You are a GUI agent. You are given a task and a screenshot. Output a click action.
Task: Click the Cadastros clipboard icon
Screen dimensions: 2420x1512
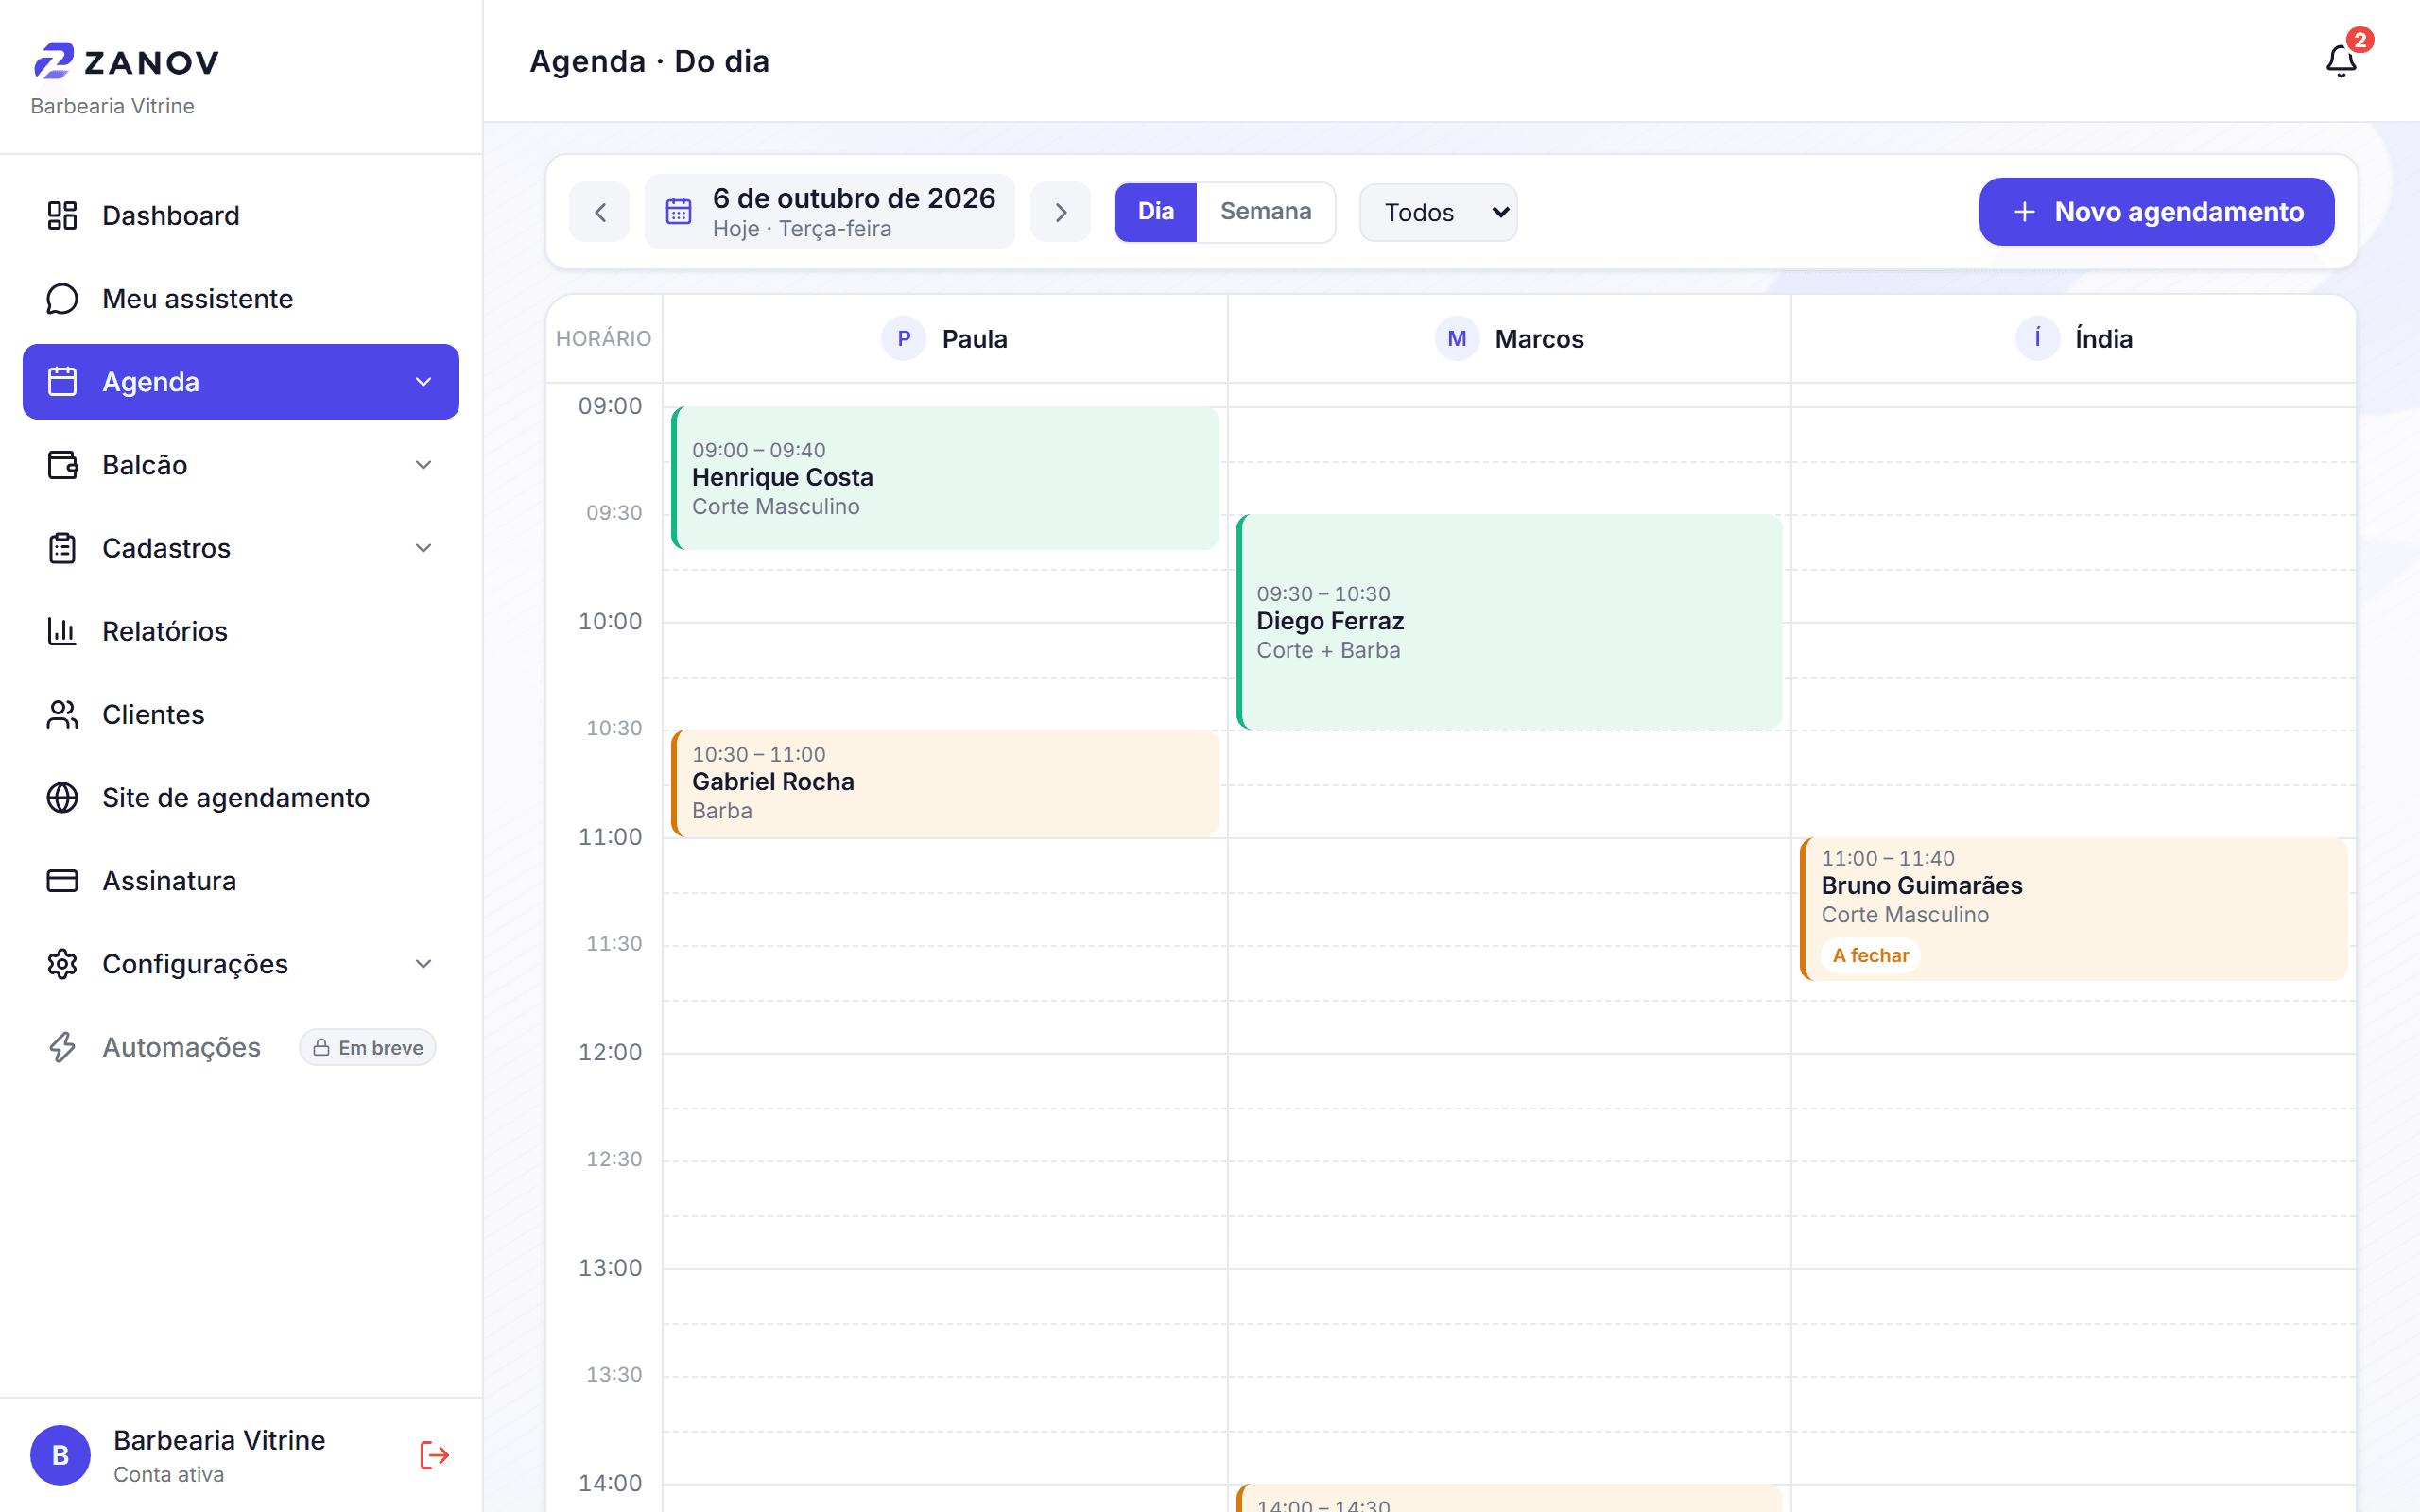(x=62, y=548)
